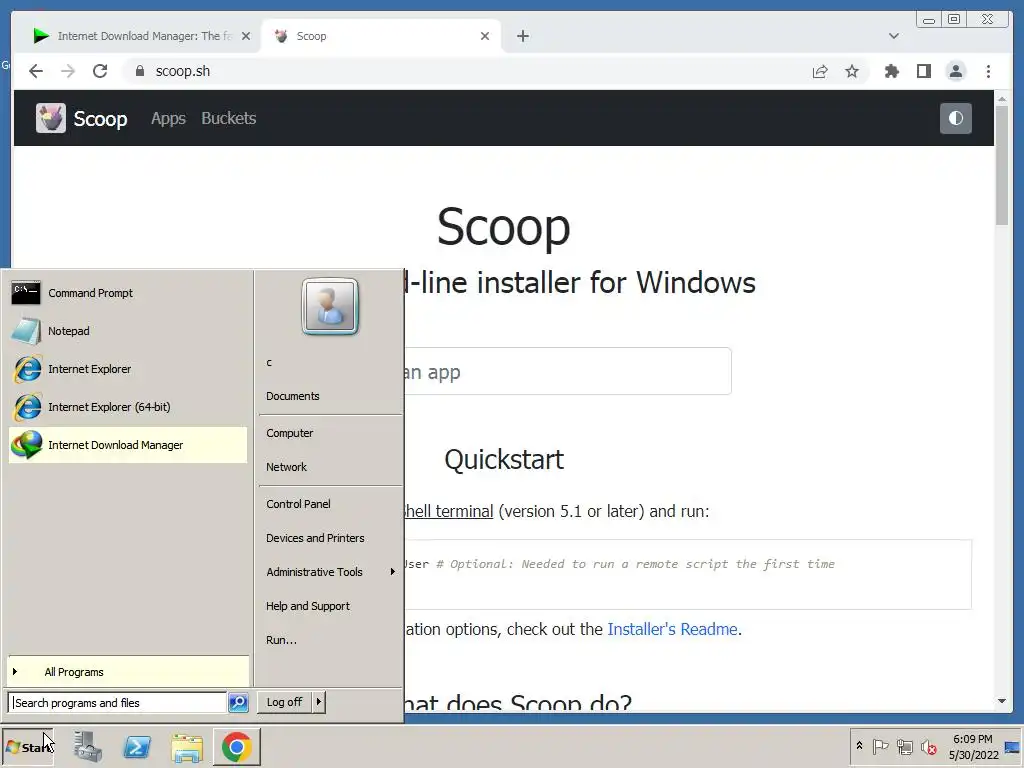Bookmark this tab with the star
This screenshot has height=768, width=1024.
(852, 71)
